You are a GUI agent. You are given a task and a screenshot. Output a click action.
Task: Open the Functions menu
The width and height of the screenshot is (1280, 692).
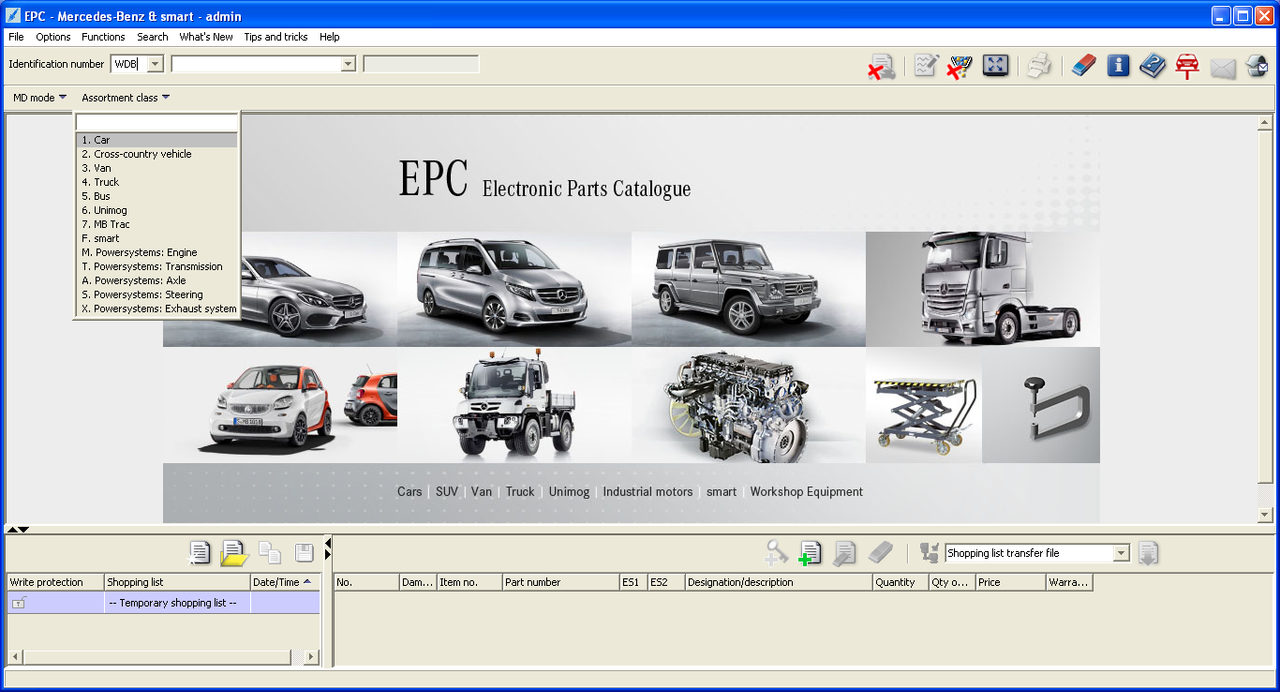coord(103,37)
